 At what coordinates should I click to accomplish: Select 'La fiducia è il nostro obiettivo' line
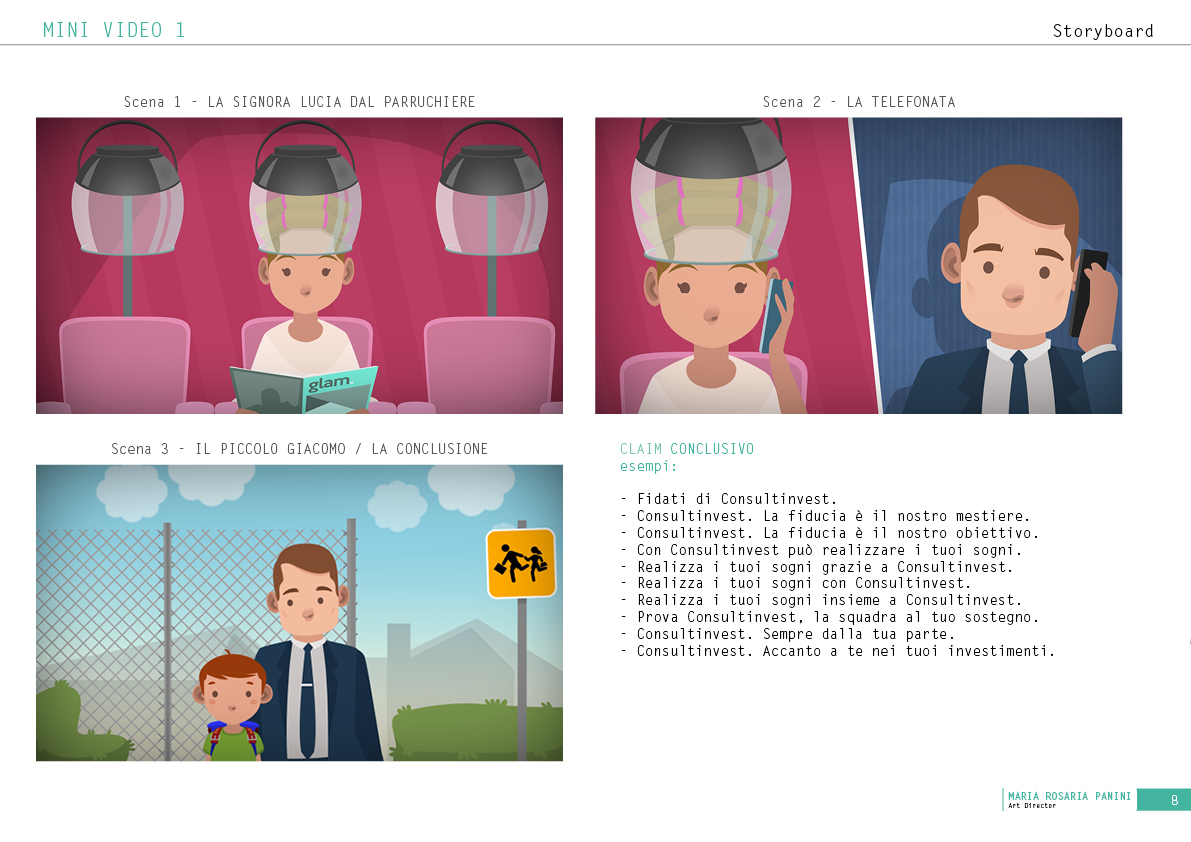[x=829, y=533]
